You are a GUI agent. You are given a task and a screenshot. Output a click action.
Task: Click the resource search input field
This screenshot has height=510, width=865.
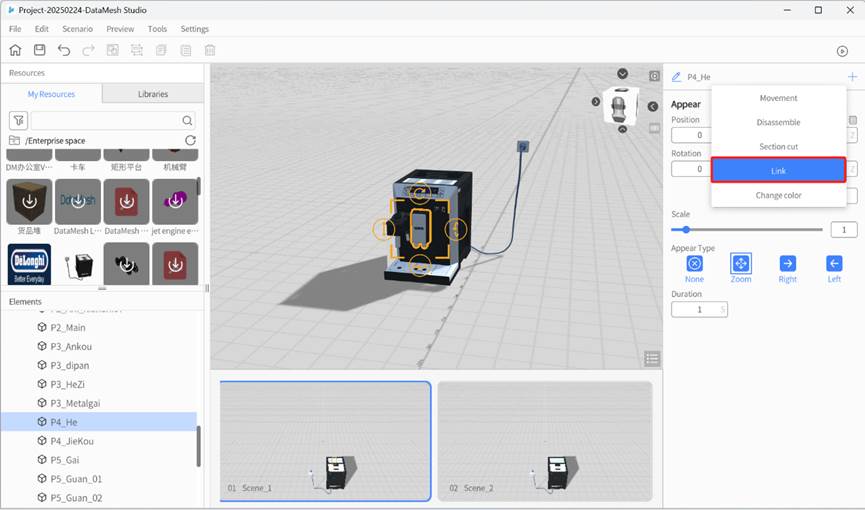[113, 120]
